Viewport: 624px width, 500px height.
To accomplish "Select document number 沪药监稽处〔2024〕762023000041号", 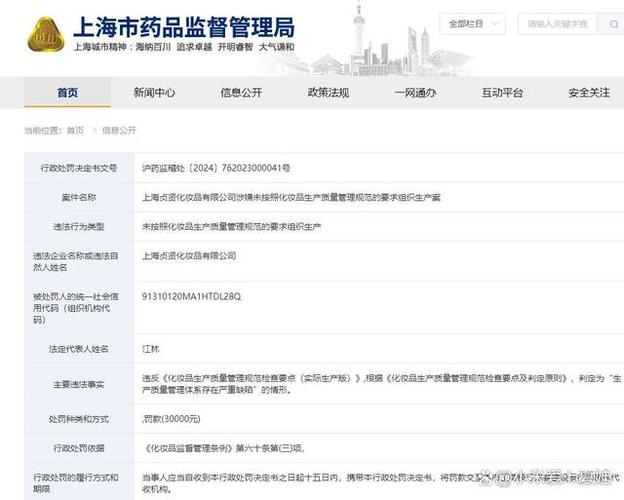I will coord(216,168).
